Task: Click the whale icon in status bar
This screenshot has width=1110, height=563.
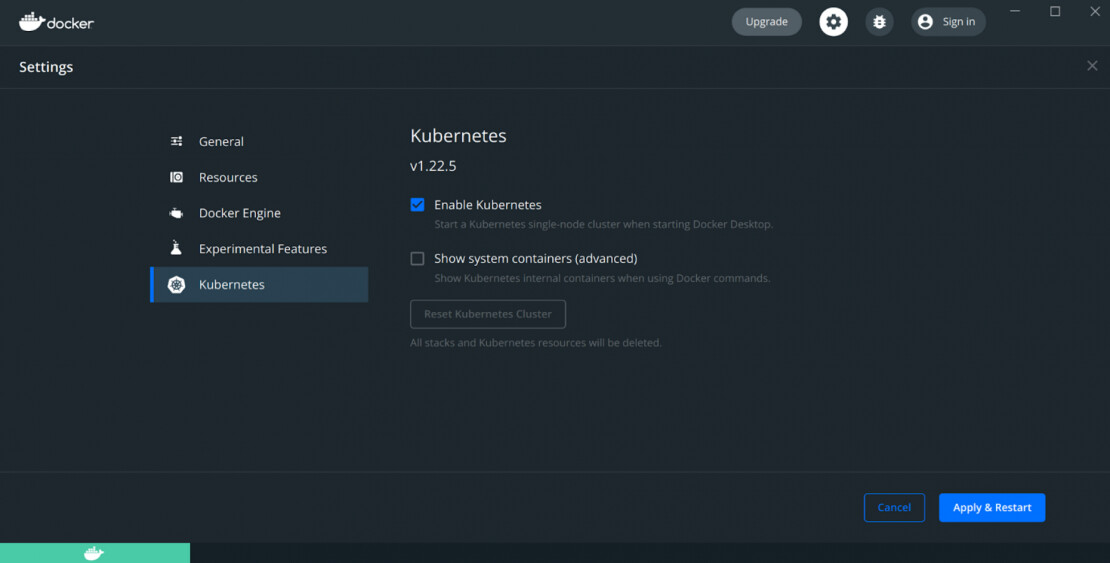Action: point(94,553)
